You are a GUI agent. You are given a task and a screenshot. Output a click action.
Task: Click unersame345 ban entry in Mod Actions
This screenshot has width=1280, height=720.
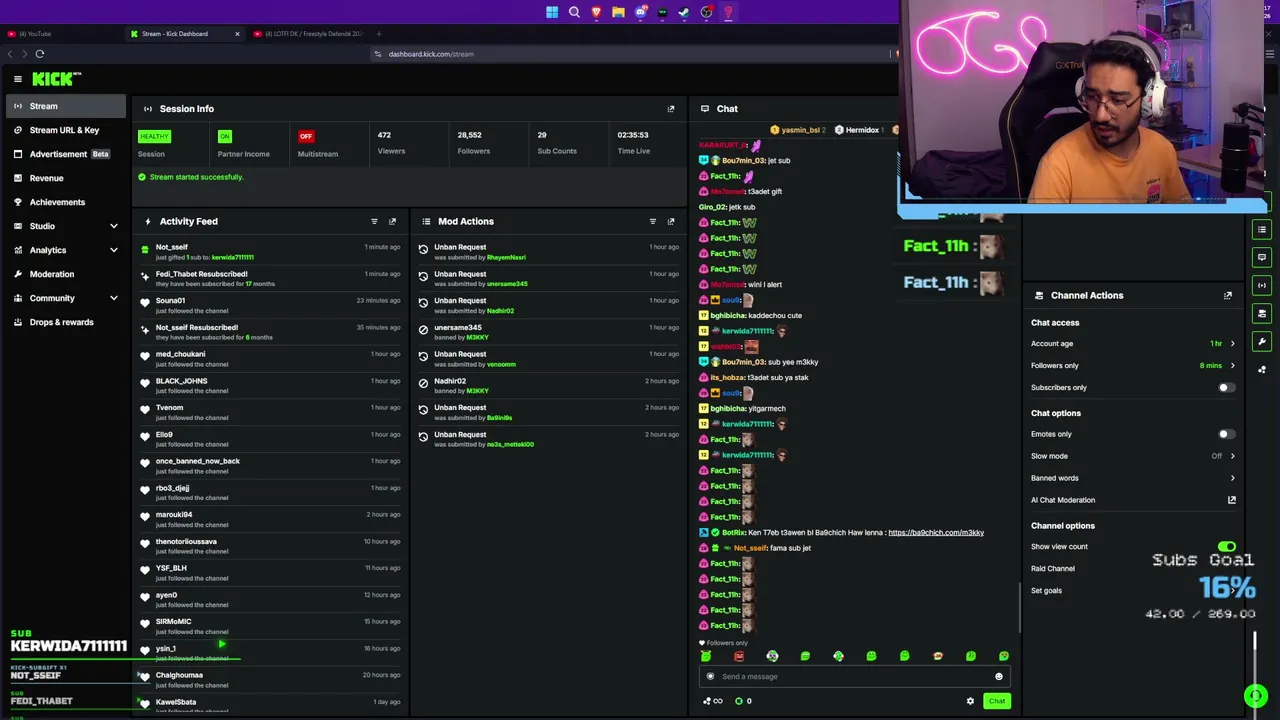(548, 332)
